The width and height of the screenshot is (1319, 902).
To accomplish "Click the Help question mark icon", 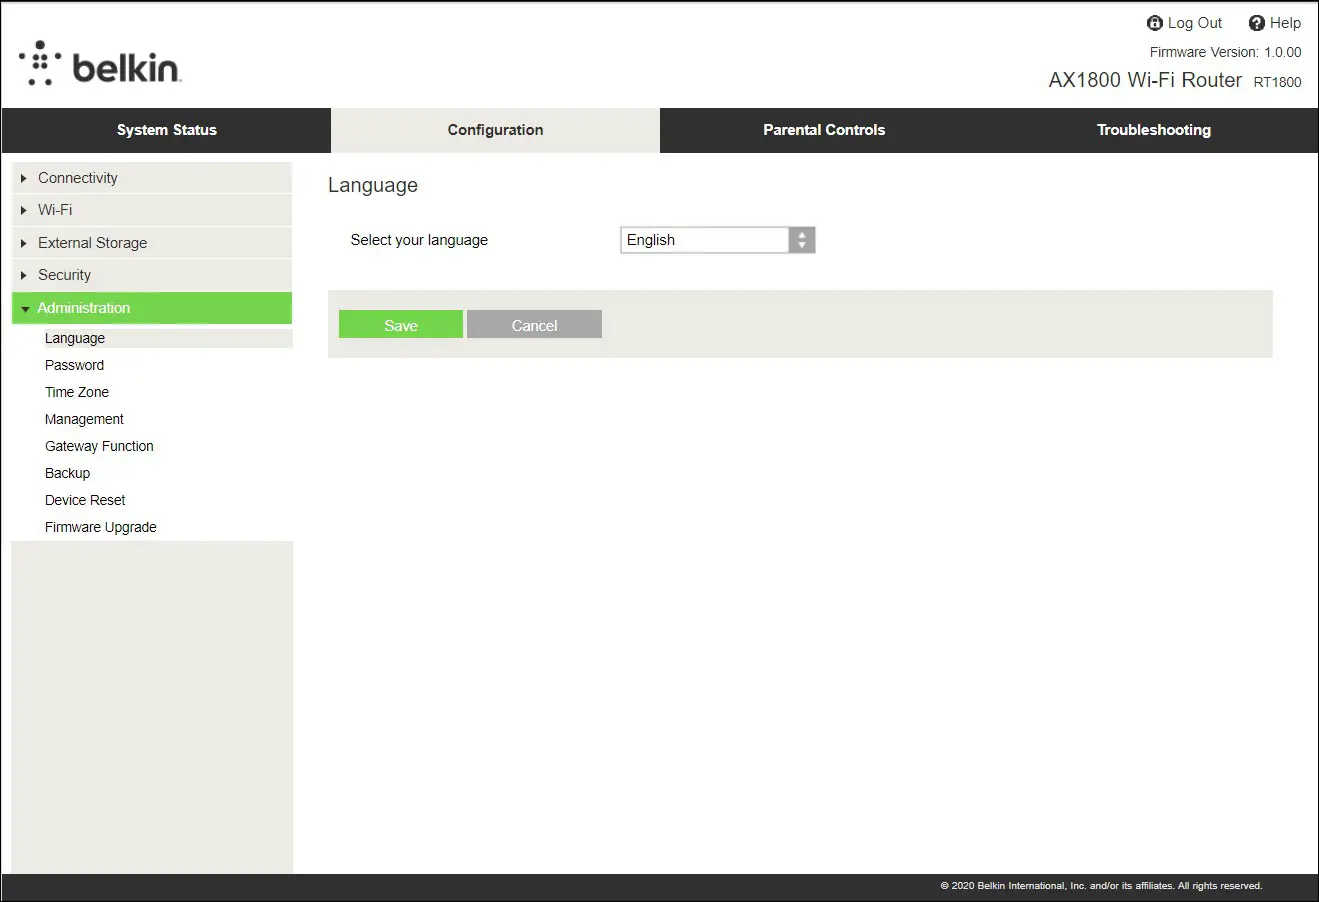I will [x=1257, y=23].
